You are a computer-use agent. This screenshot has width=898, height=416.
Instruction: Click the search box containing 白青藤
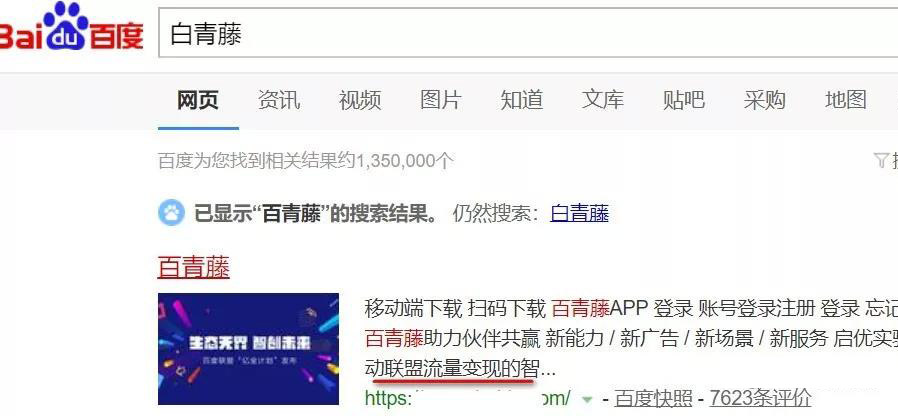pos(528,33)
